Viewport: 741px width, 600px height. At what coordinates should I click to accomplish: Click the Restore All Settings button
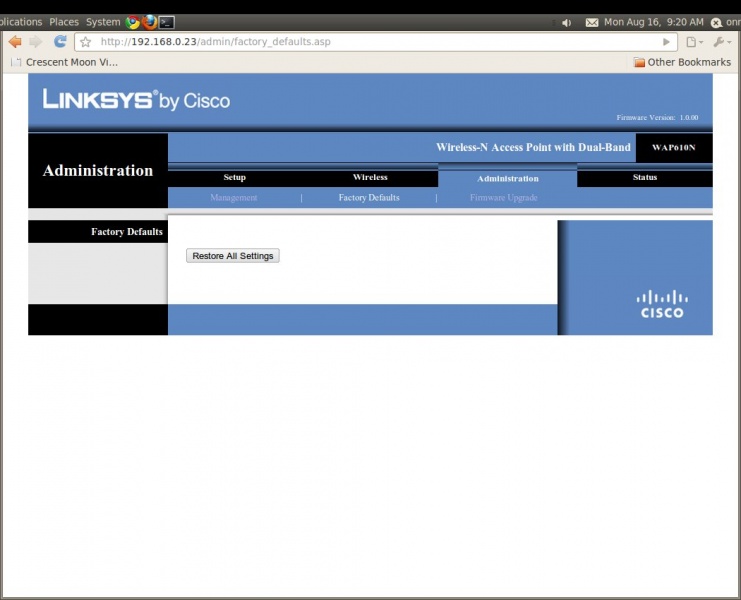pos(233,256)
